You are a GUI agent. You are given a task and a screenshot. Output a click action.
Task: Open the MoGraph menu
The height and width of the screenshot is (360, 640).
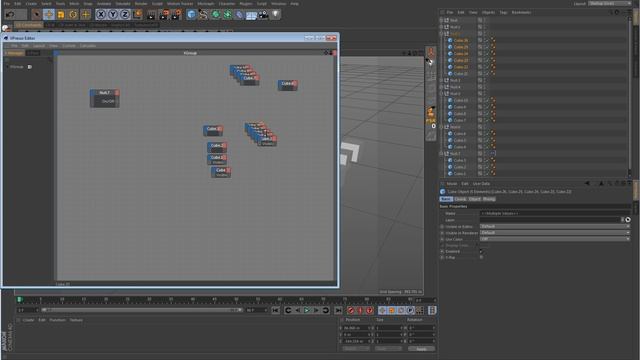tap(205, 3)
